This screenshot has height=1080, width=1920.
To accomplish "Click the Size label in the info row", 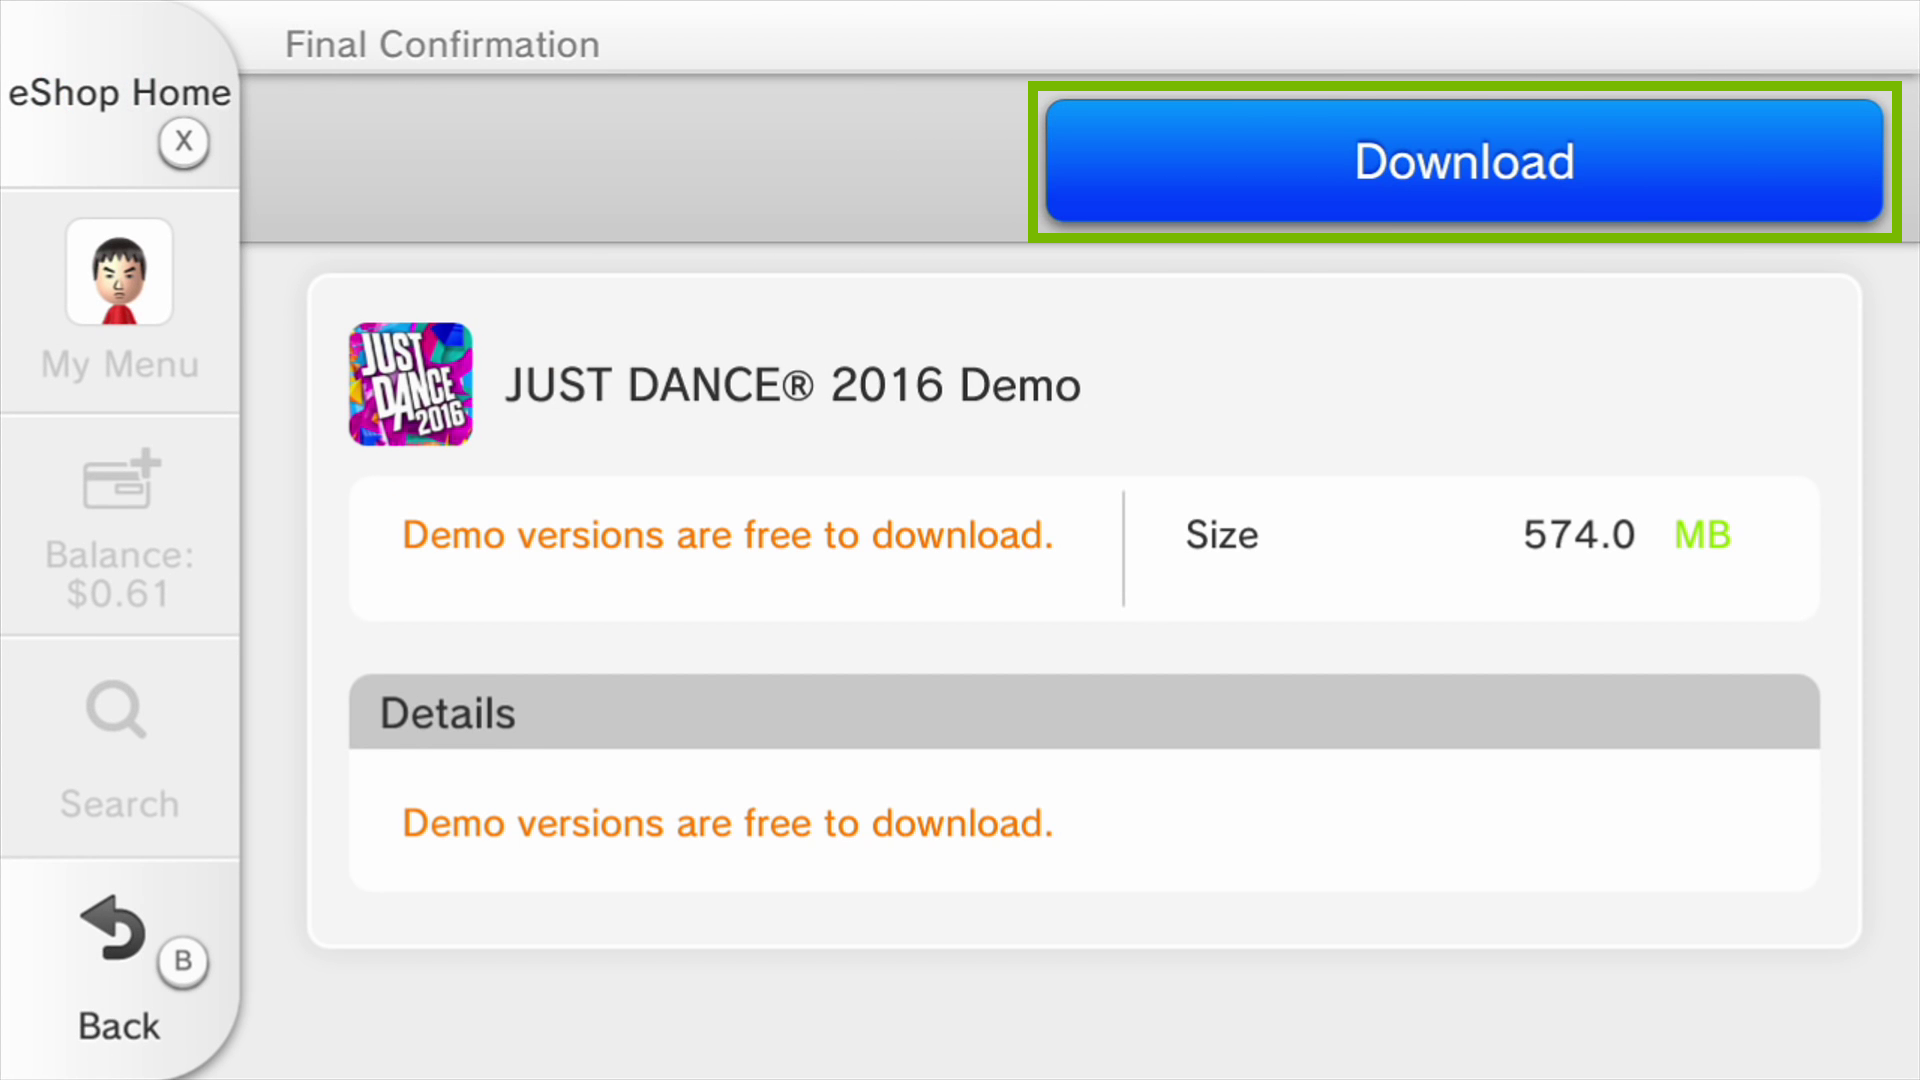I will point(1221,535).
